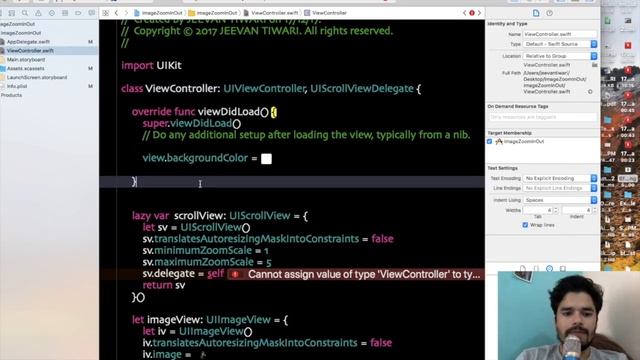This screenshot has height=360, width=640.
Task: Open the find navigator magnifier icon
Action: pos(25,13)
